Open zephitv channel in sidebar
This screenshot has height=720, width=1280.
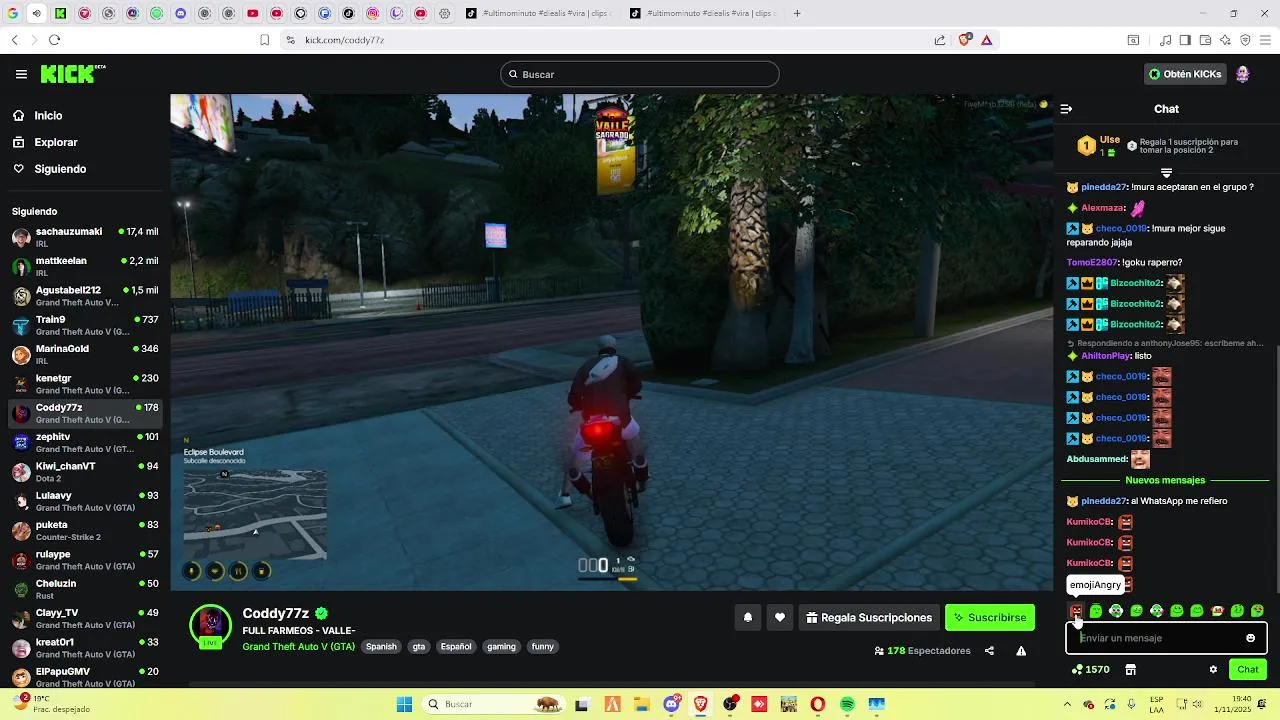[x=85, y=442]
